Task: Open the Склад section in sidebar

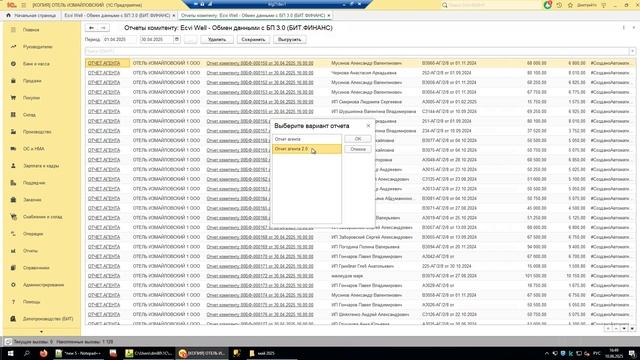Action: pyautogui.click(x=29, y=115)
